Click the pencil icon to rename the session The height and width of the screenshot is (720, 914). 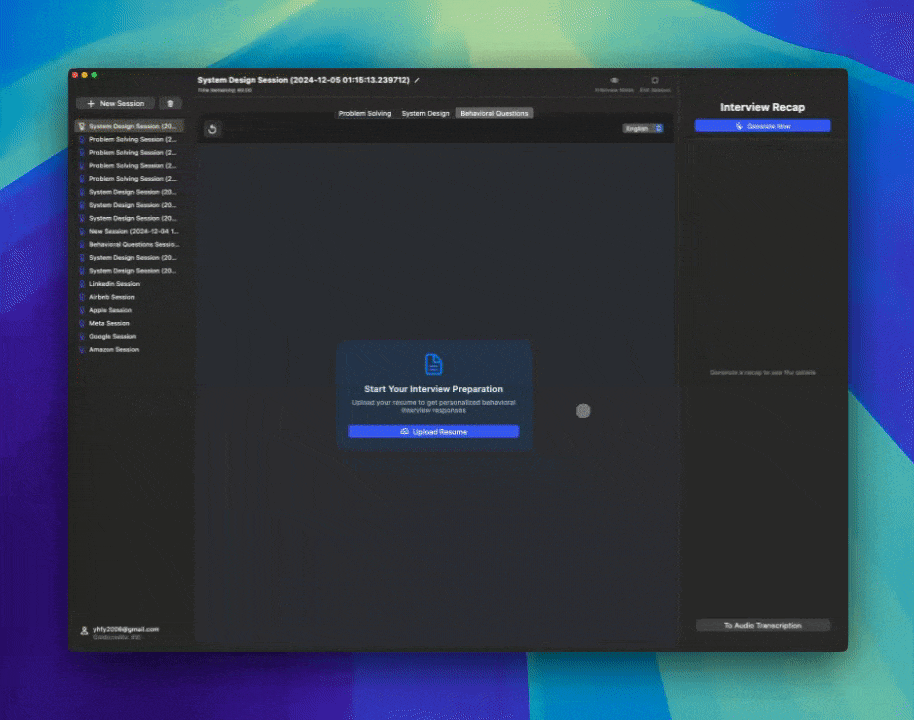point(418,79)
